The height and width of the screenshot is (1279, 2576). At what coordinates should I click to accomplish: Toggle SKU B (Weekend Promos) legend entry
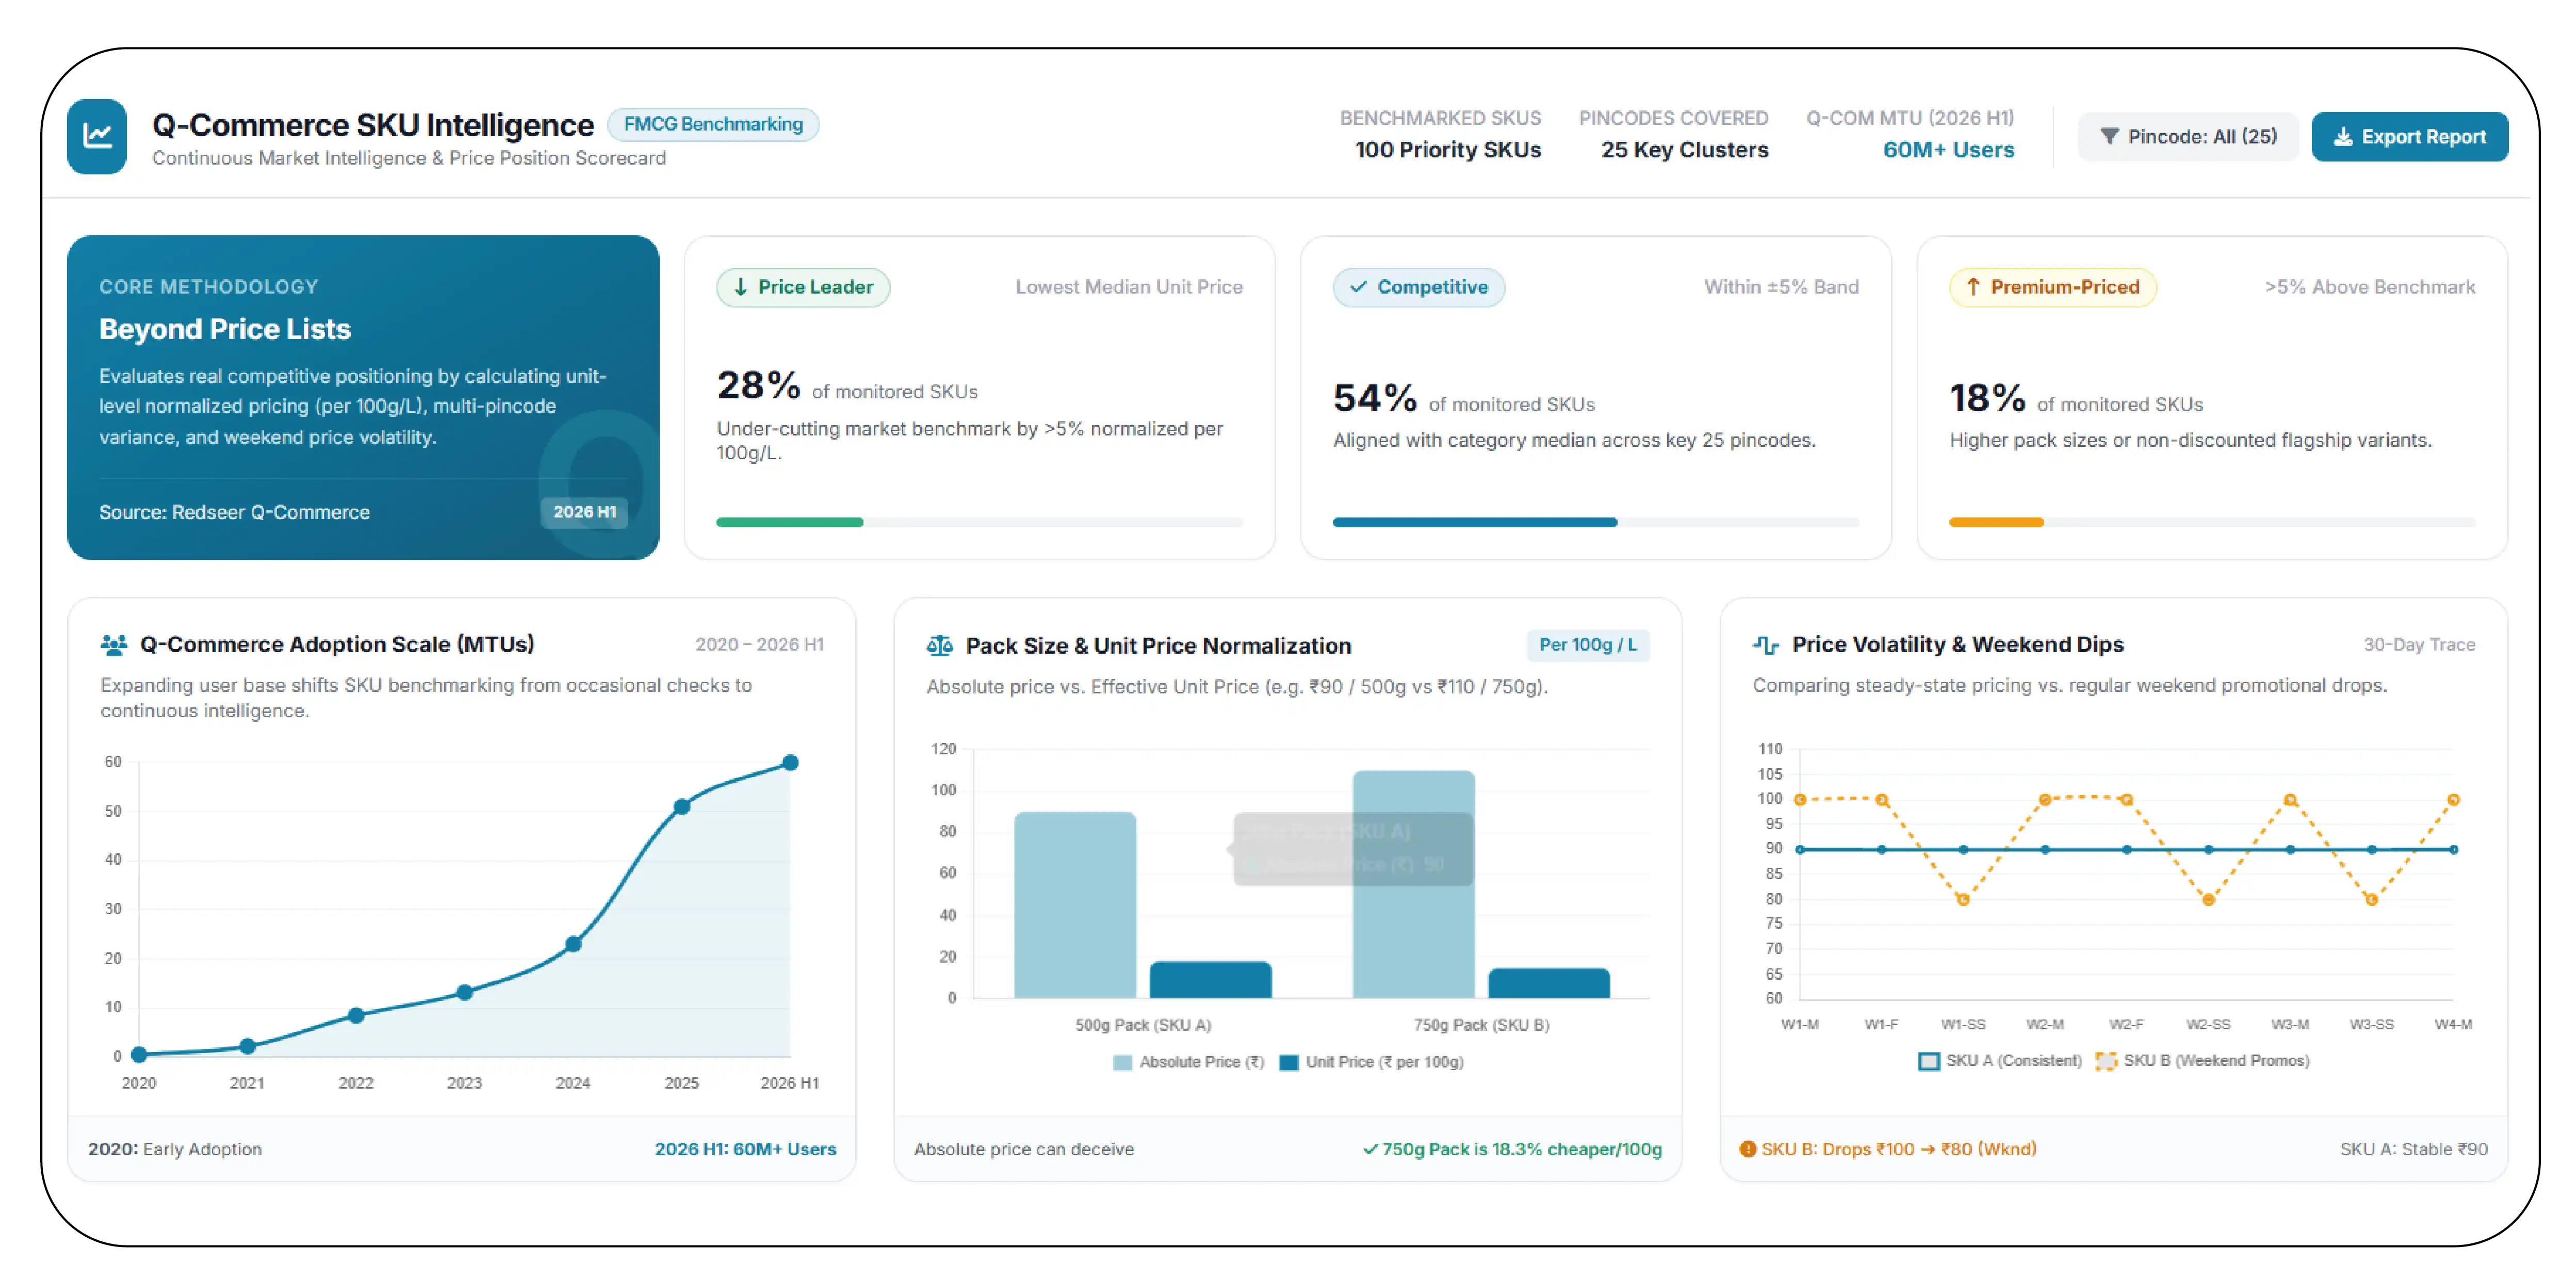[x=2202, y=1061]
